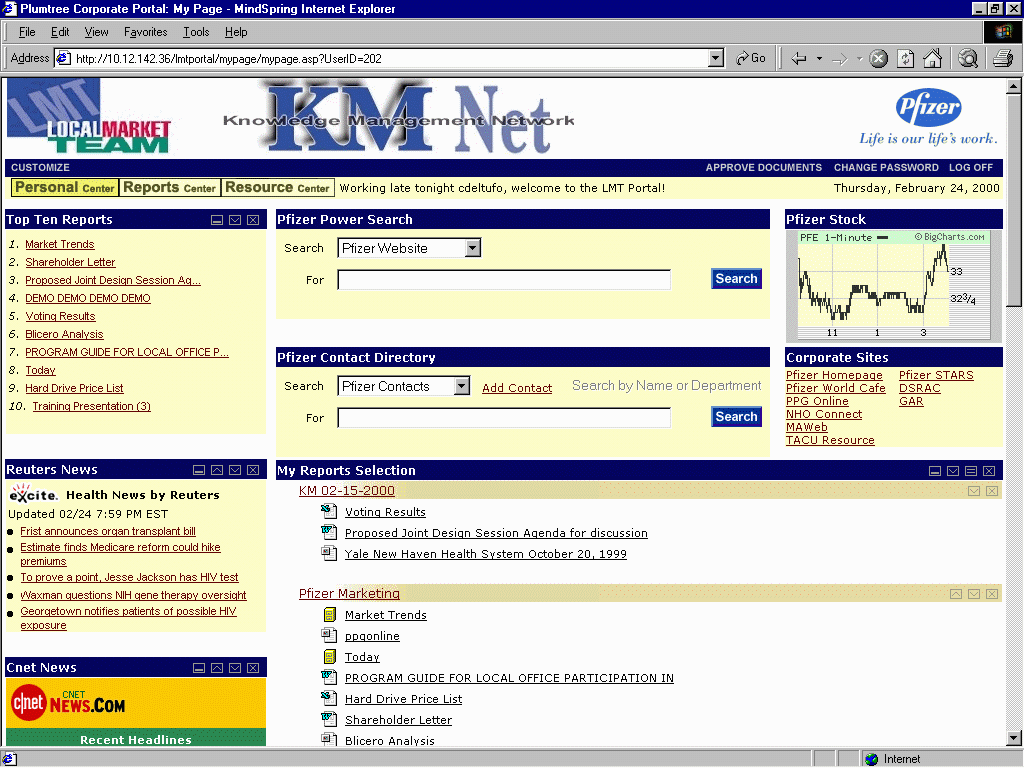Open the KM 02-15-2000 section heading link
Screen dimensions: 1024x768
coord(347,490)
